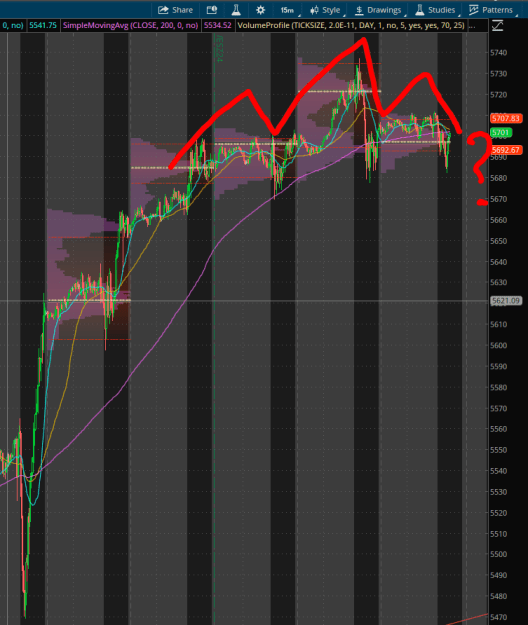The width and height of the screenshot is (528, 625).
Task: Click the 5621.09 crosshair price label
Action: 506,301
